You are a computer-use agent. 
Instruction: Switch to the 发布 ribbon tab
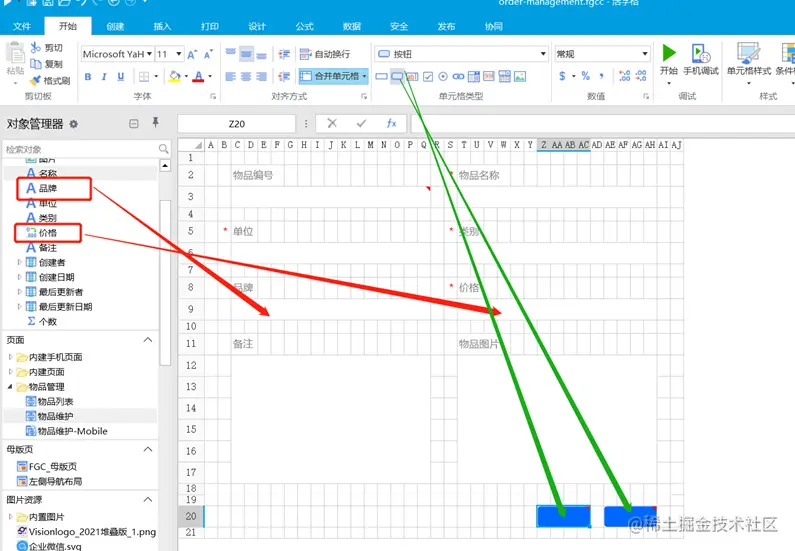point(446,26)
